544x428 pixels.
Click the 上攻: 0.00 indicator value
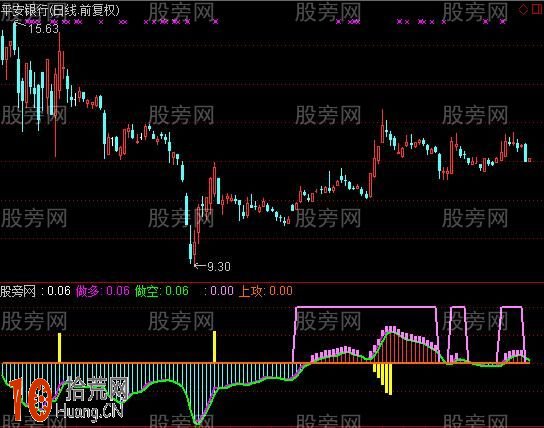click(266, 291)
